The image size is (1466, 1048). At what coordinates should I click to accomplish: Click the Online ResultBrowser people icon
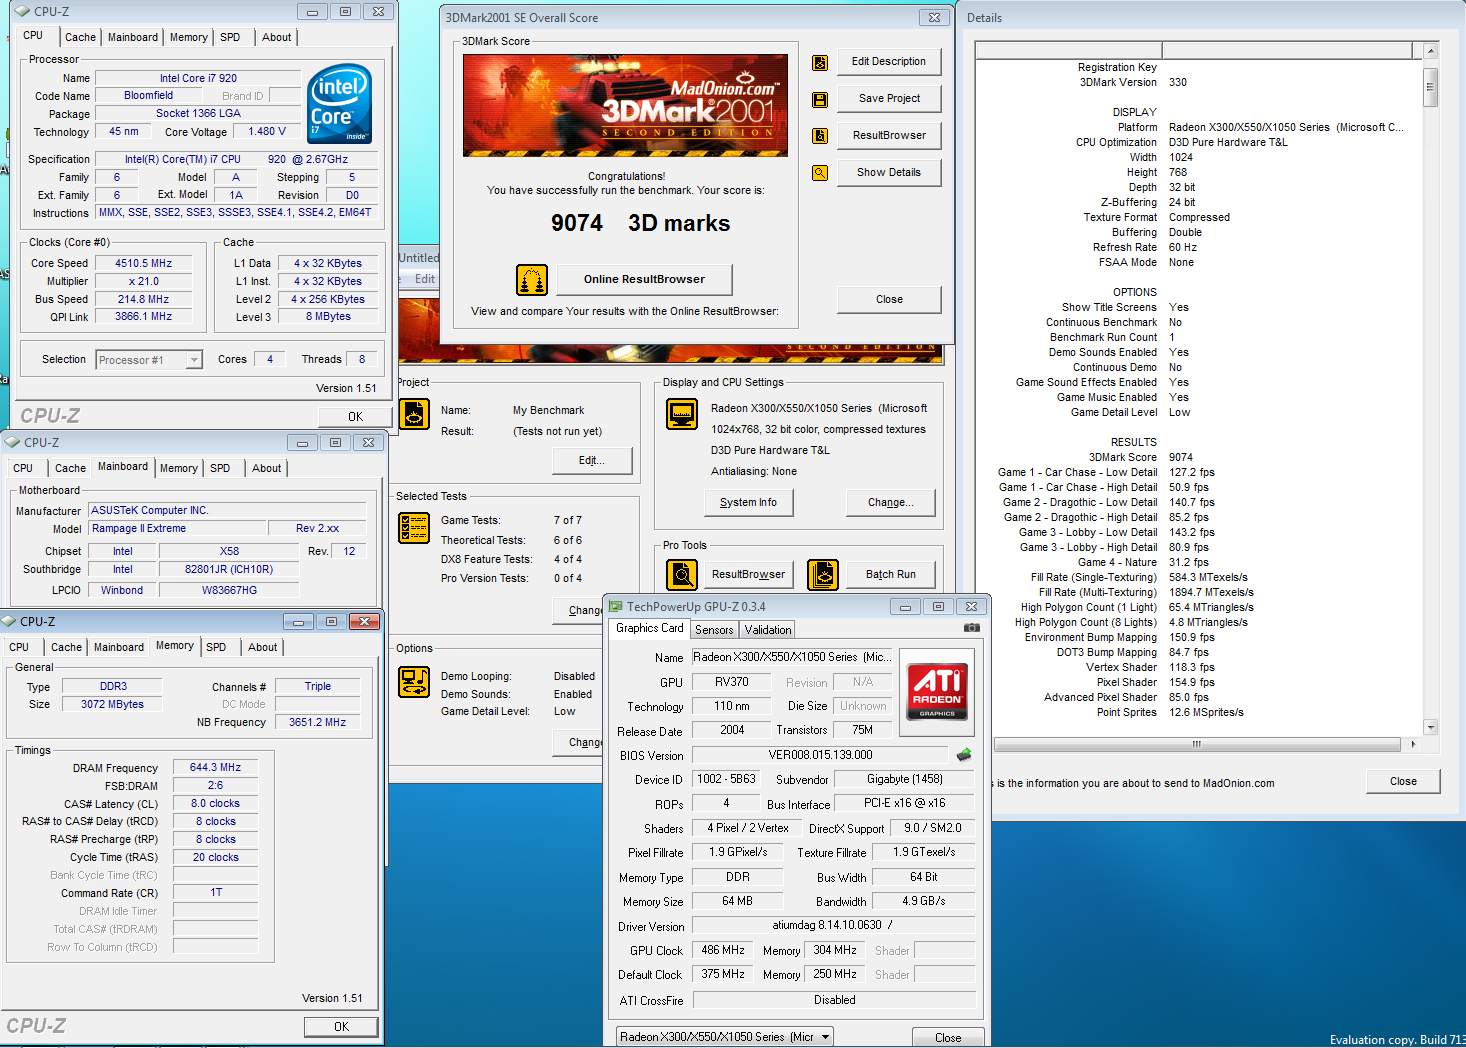532,280
